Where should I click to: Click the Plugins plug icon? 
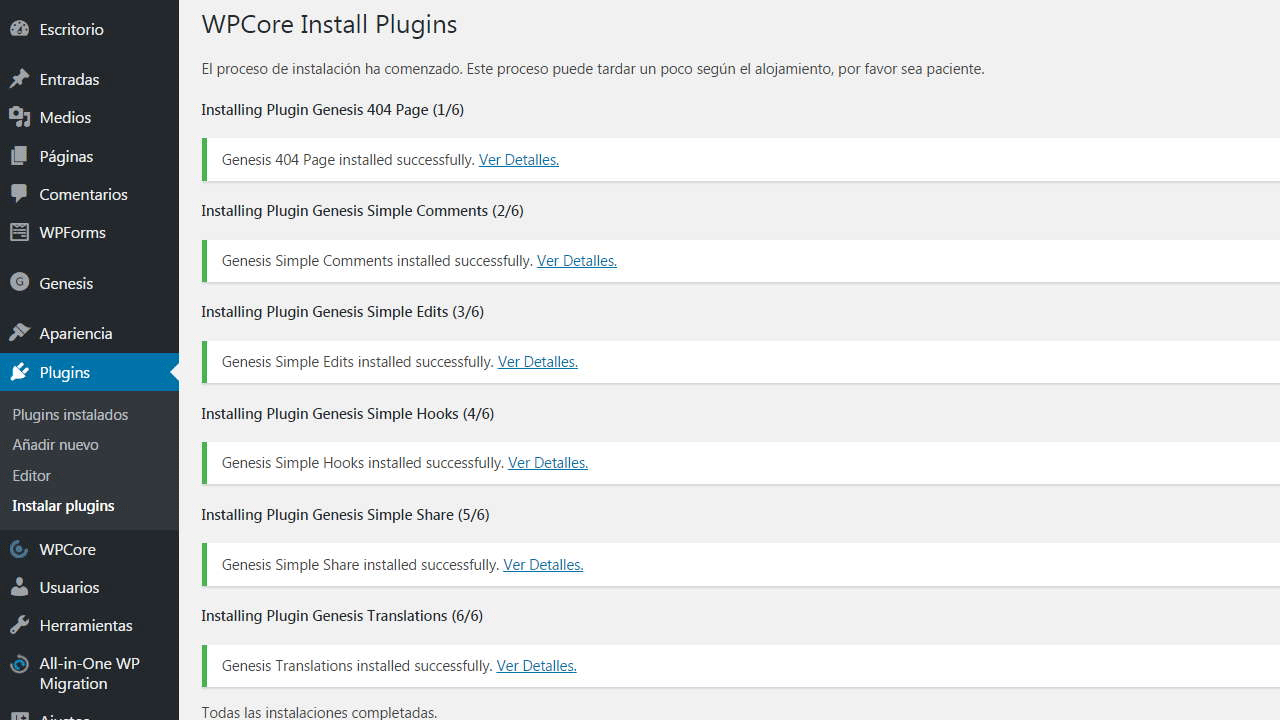20,372
